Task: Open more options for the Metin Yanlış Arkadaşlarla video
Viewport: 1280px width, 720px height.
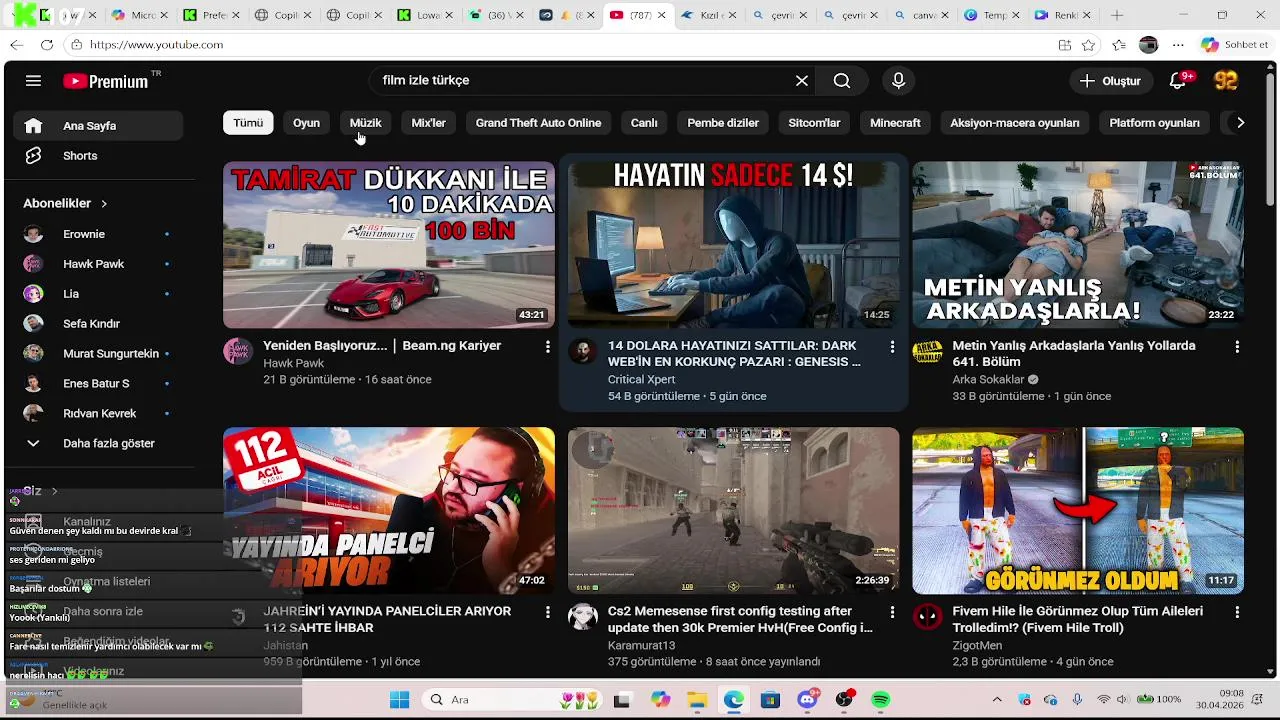Action: coord(1237,346)
